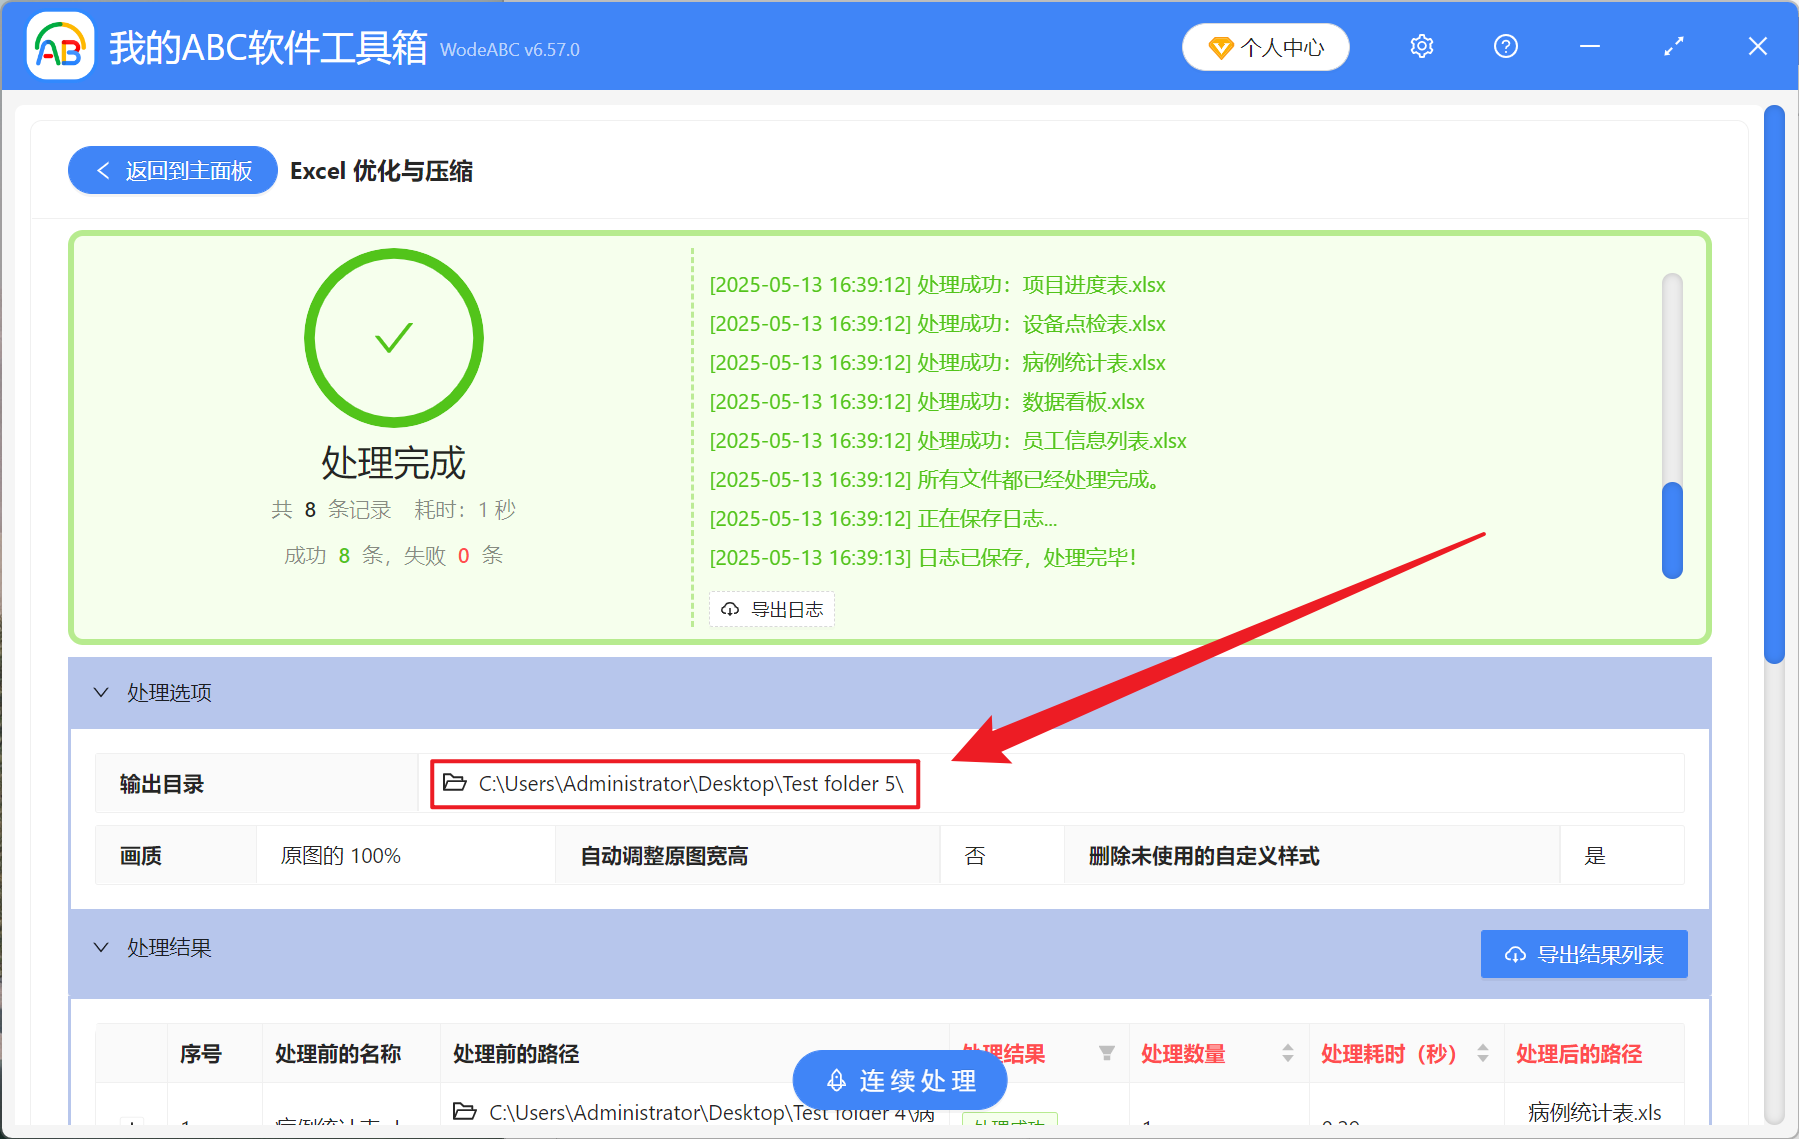This screenshot has width=1799, height=1139.
Task: Click the log panel scrollbar thumb
Action: coord(1672,530)
